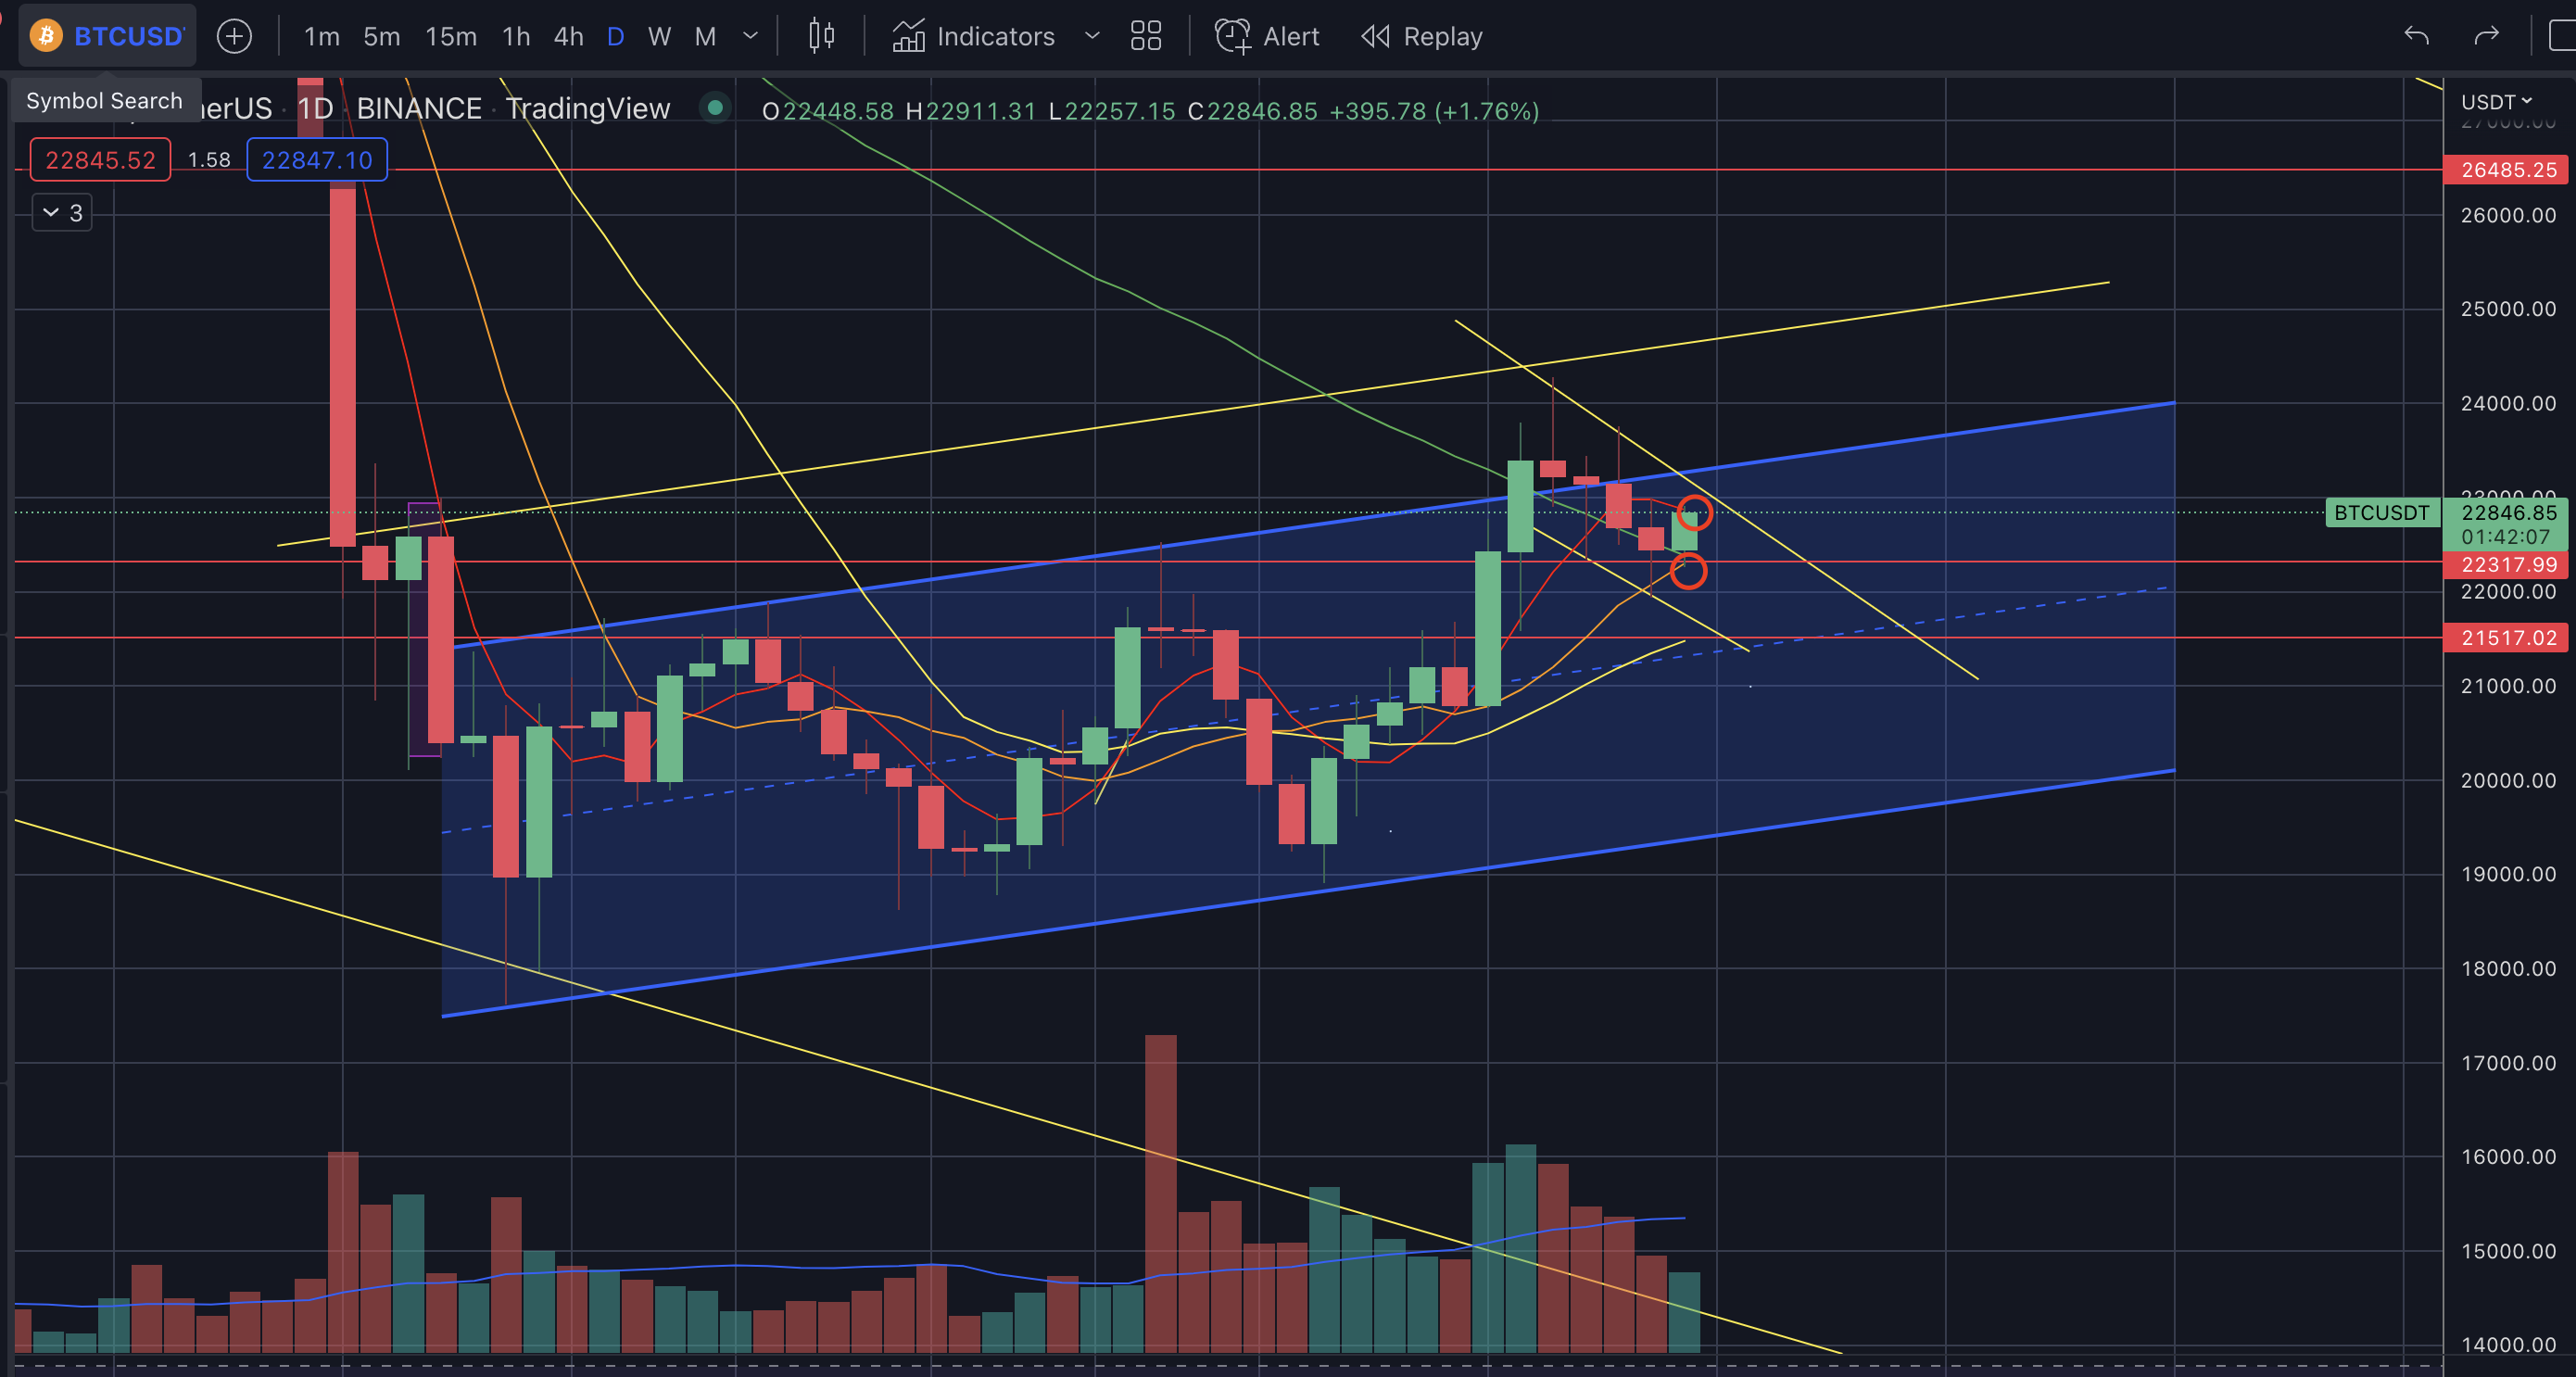Expand the collapsed indicators legend '3'
Image resolution: width=2576 pixels, height=1377 pixels.
pos(62,213)
